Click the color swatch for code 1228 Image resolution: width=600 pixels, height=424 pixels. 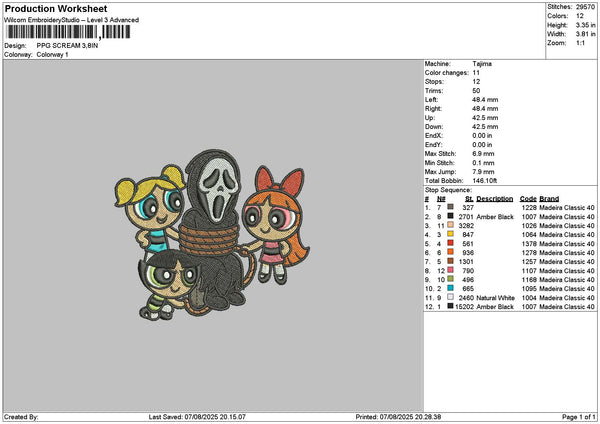click(x=450, y=207)
